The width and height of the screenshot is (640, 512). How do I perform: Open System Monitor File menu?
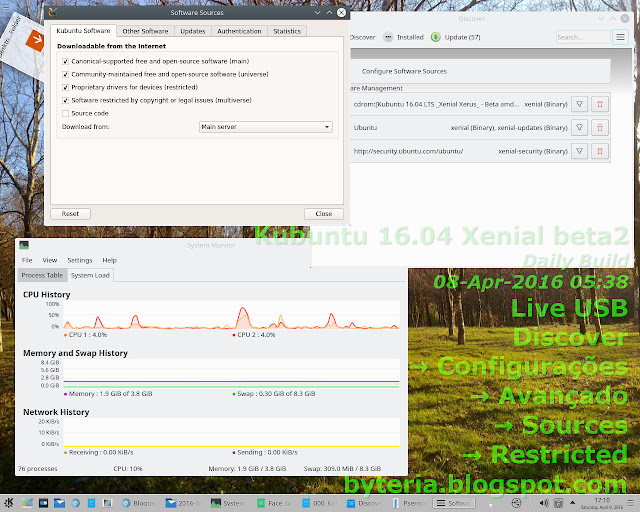(x=27, y=260)
